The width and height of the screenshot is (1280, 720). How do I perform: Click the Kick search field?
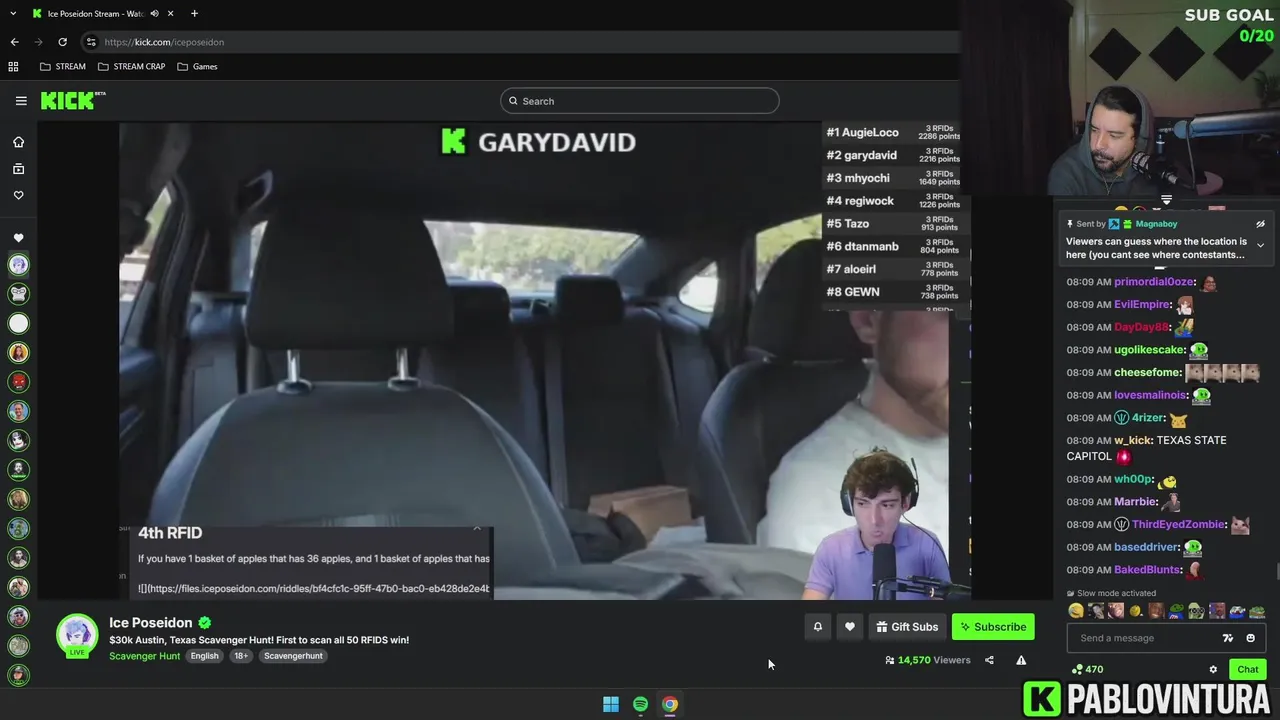(640, 101)
